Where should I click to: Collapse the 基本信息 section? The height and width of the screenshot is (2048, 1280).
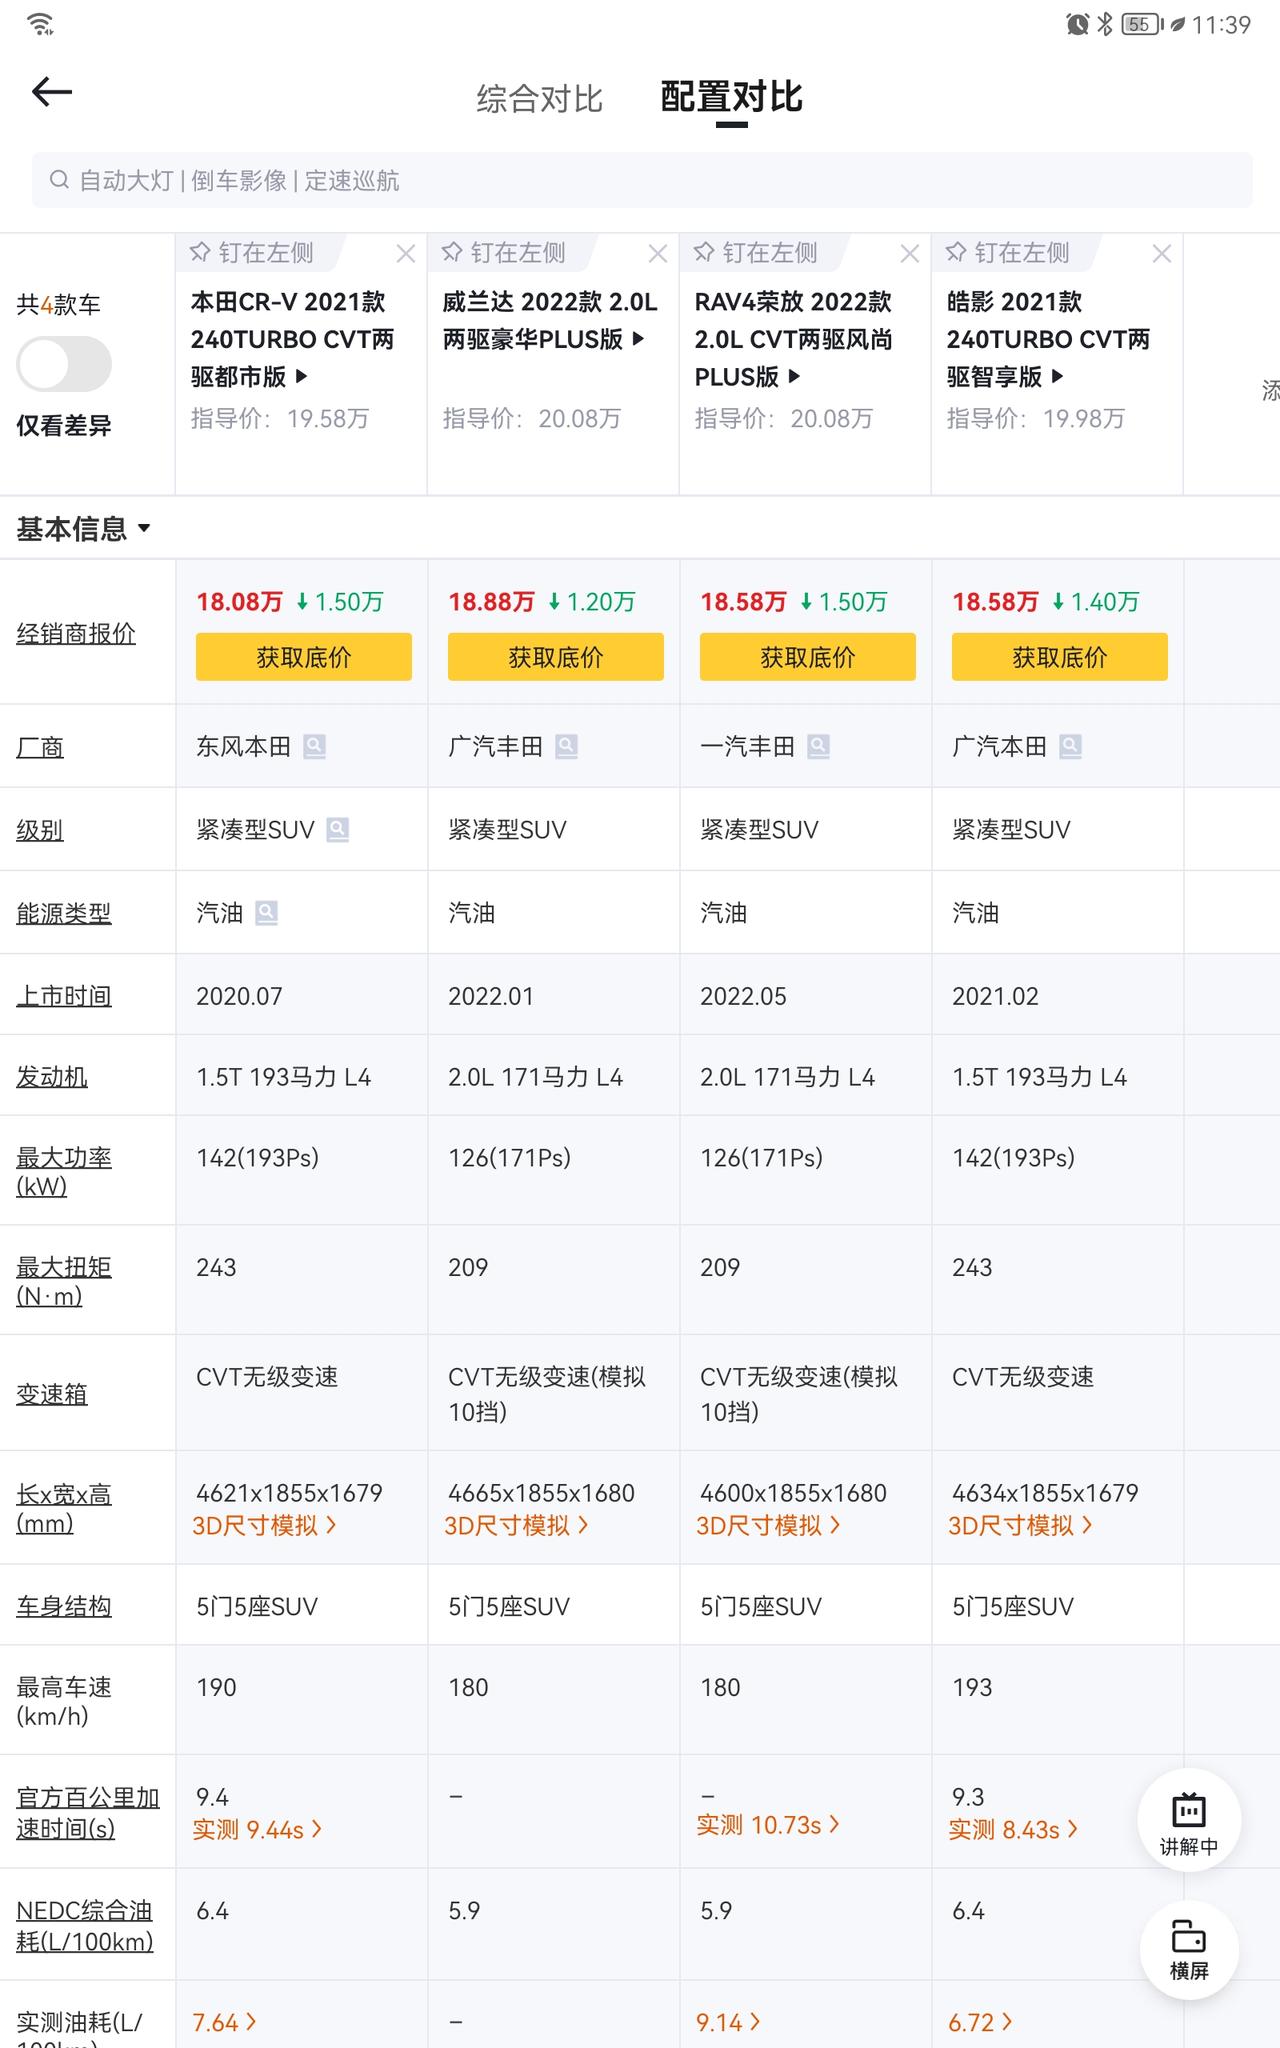[84, 528]
